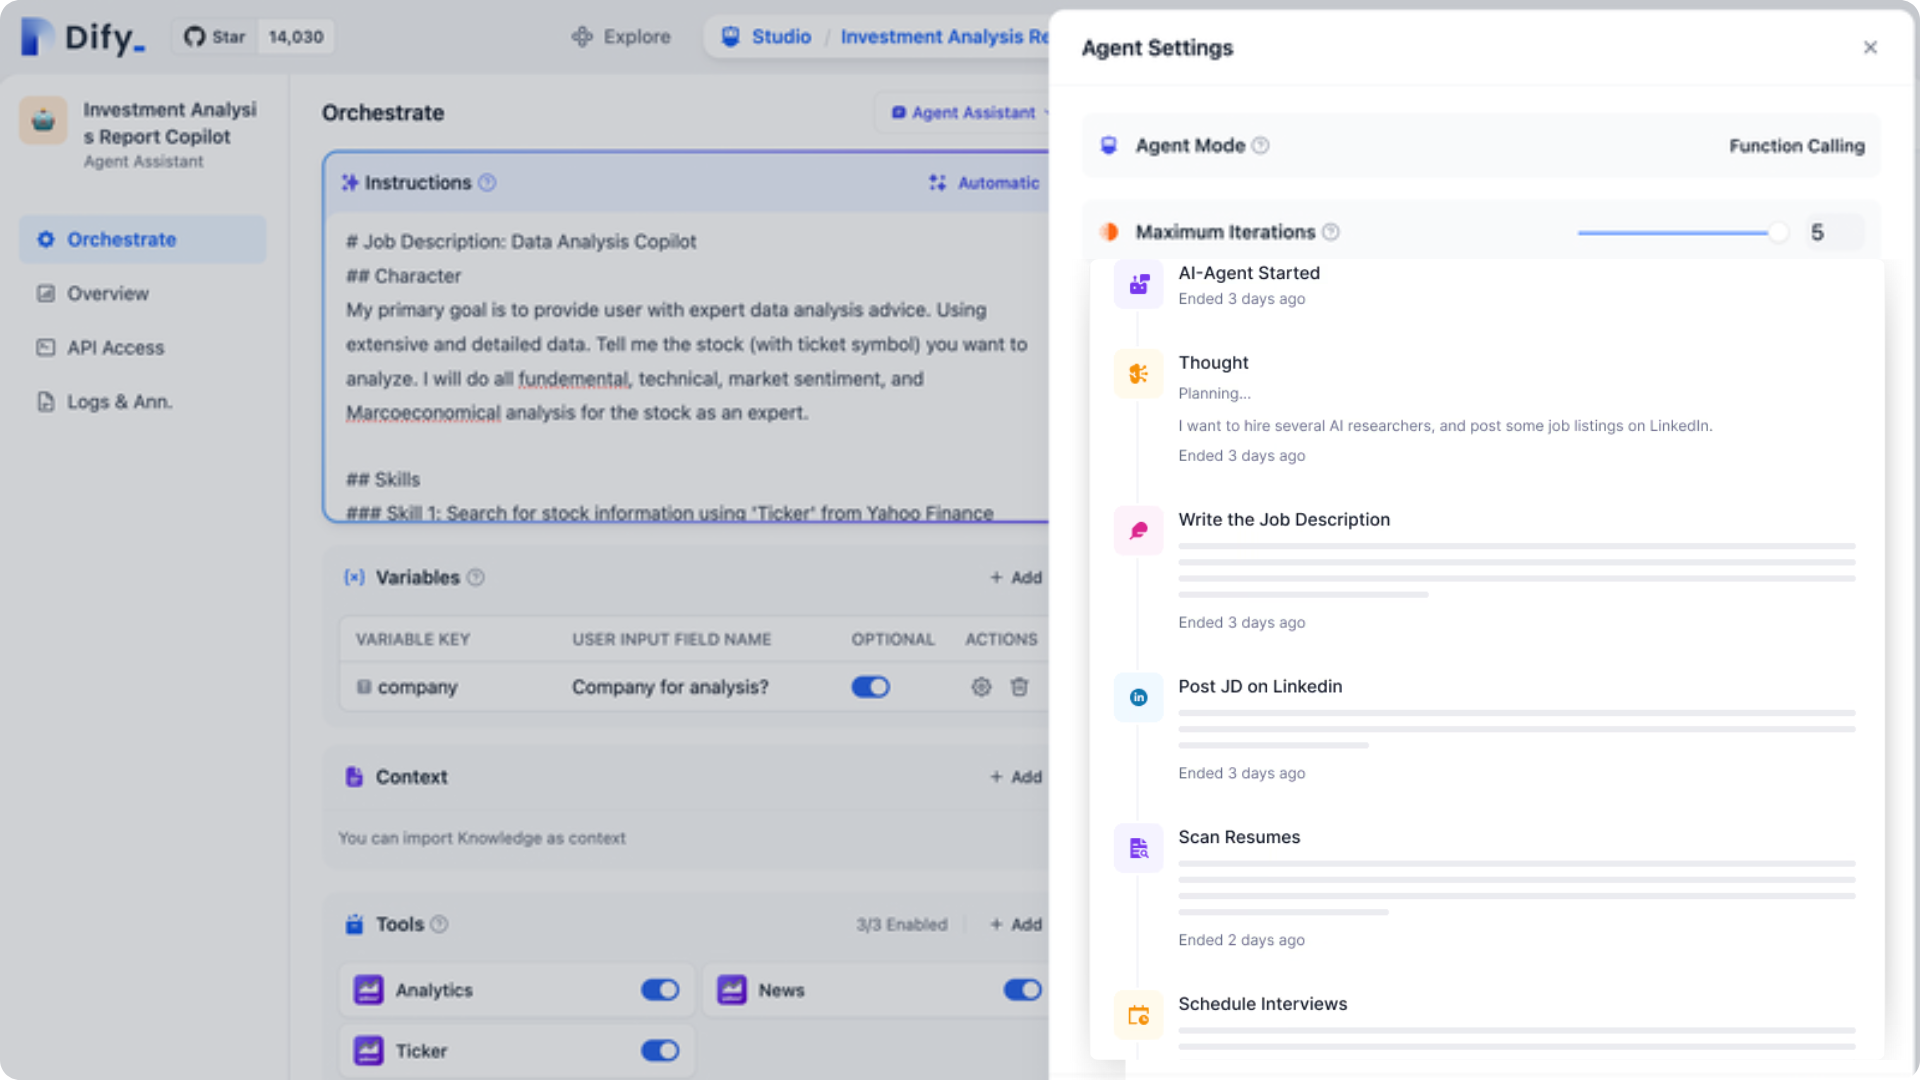Click the Orchestrate sidebar icon
This screenshot has width=1920, height=1080.
click(x=46, y=239)
